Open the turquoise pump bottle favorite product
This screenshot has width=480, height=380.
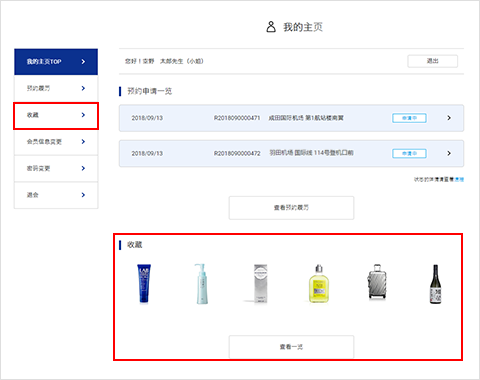(x=201, y=284)
